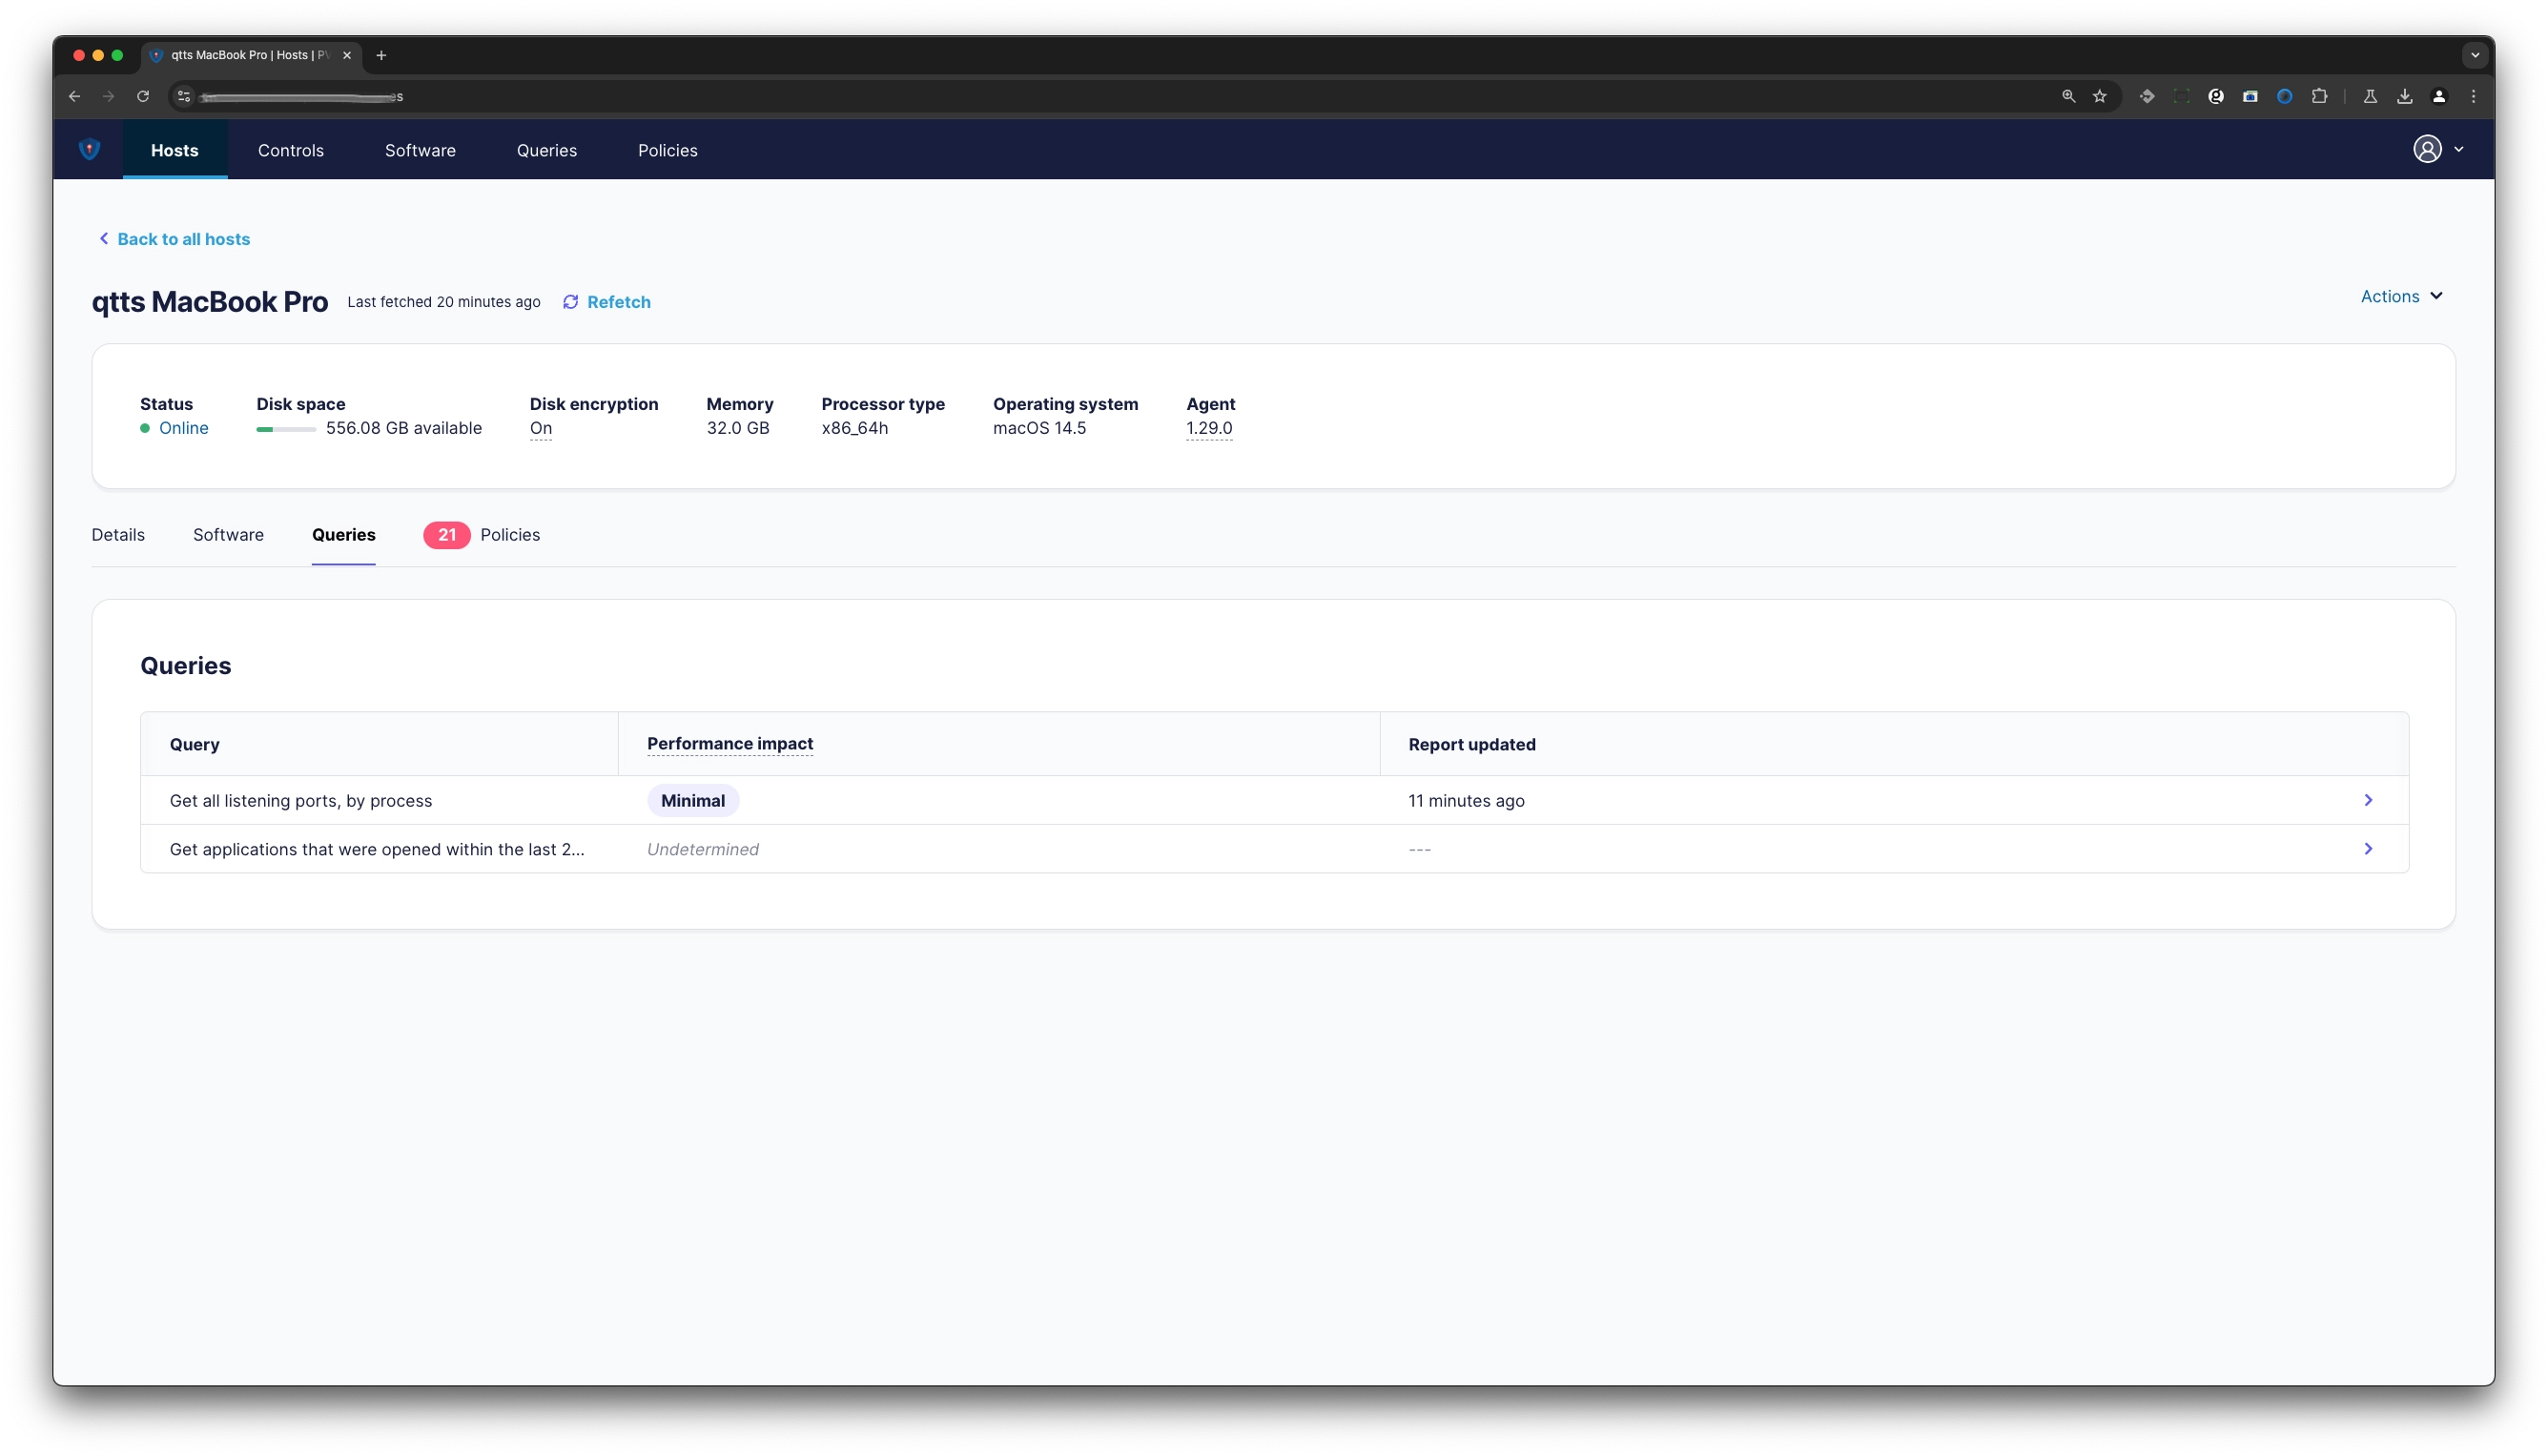Bookmark this page with the star icon
This screenshot has height=1456, width=2548.
[2099, 96]
